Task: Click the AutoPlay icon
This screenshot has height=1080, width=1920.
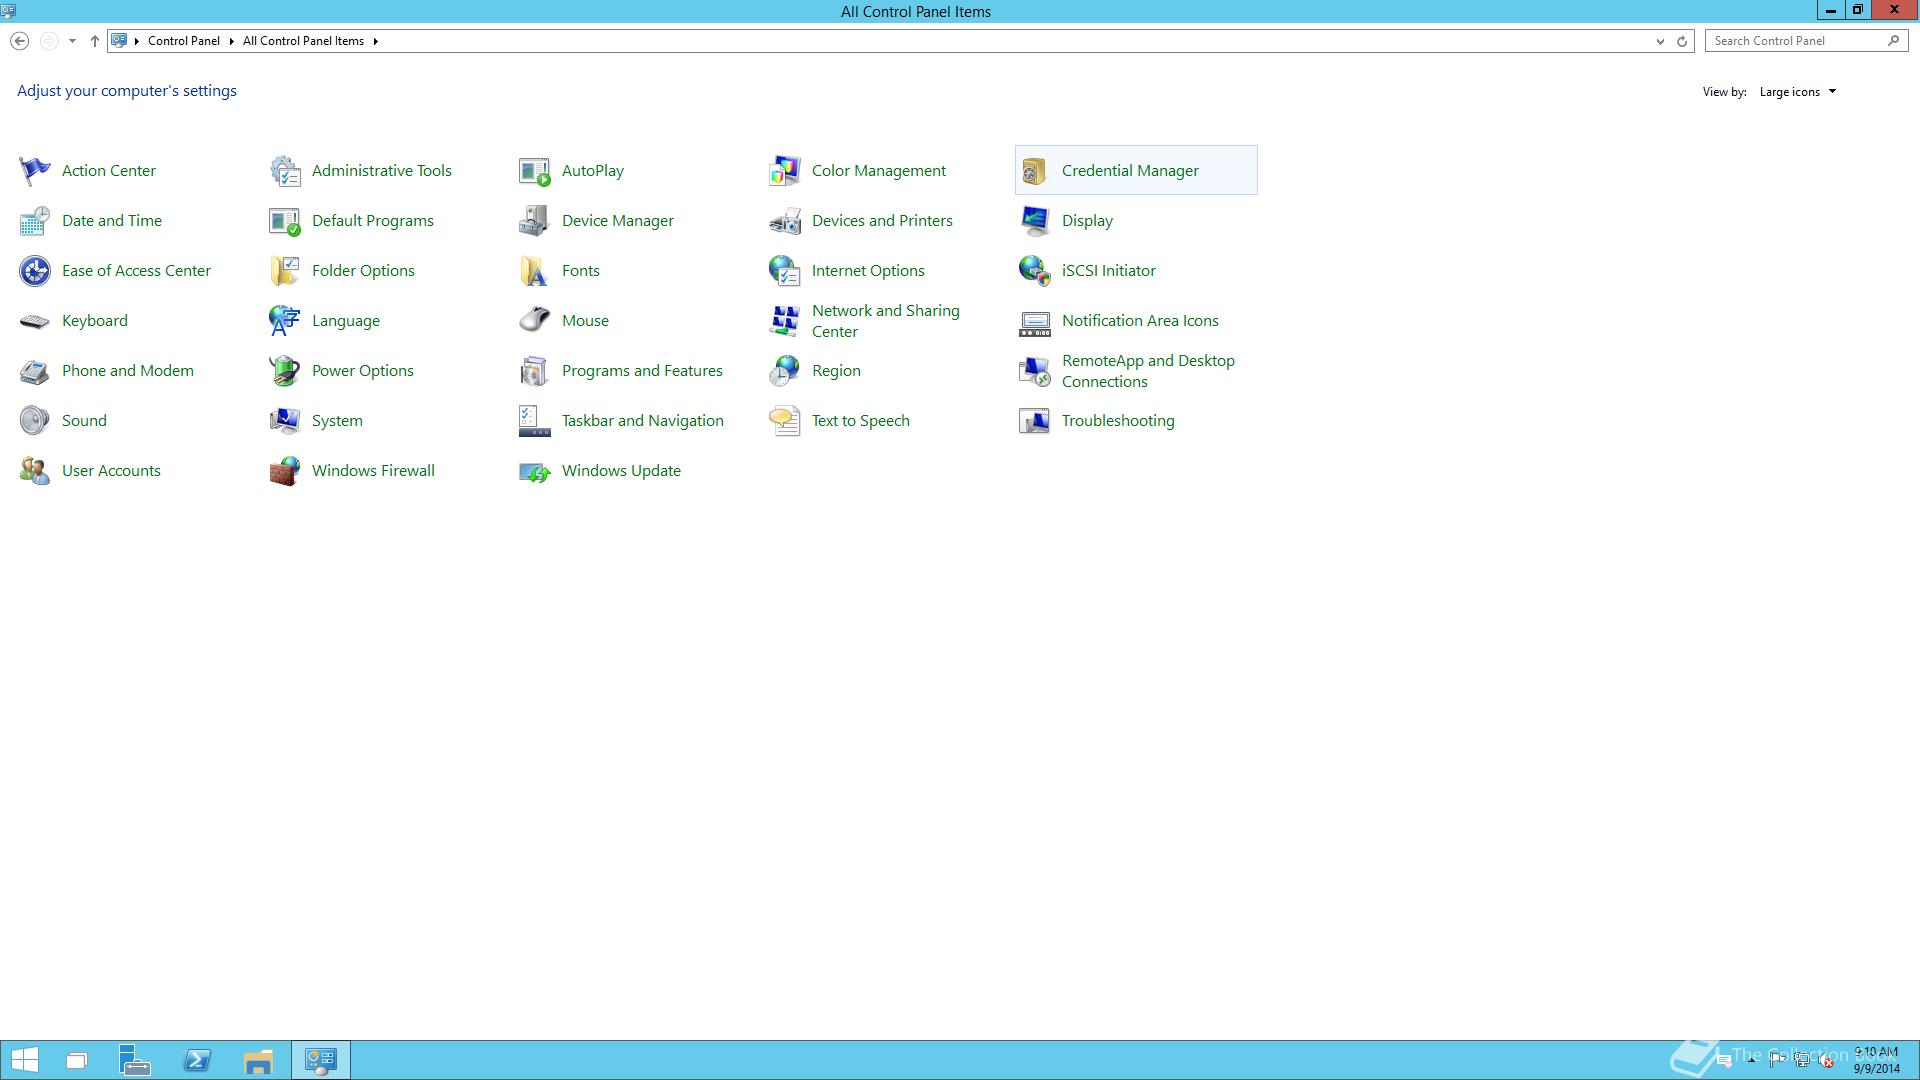Action: [x=534, y=171]
